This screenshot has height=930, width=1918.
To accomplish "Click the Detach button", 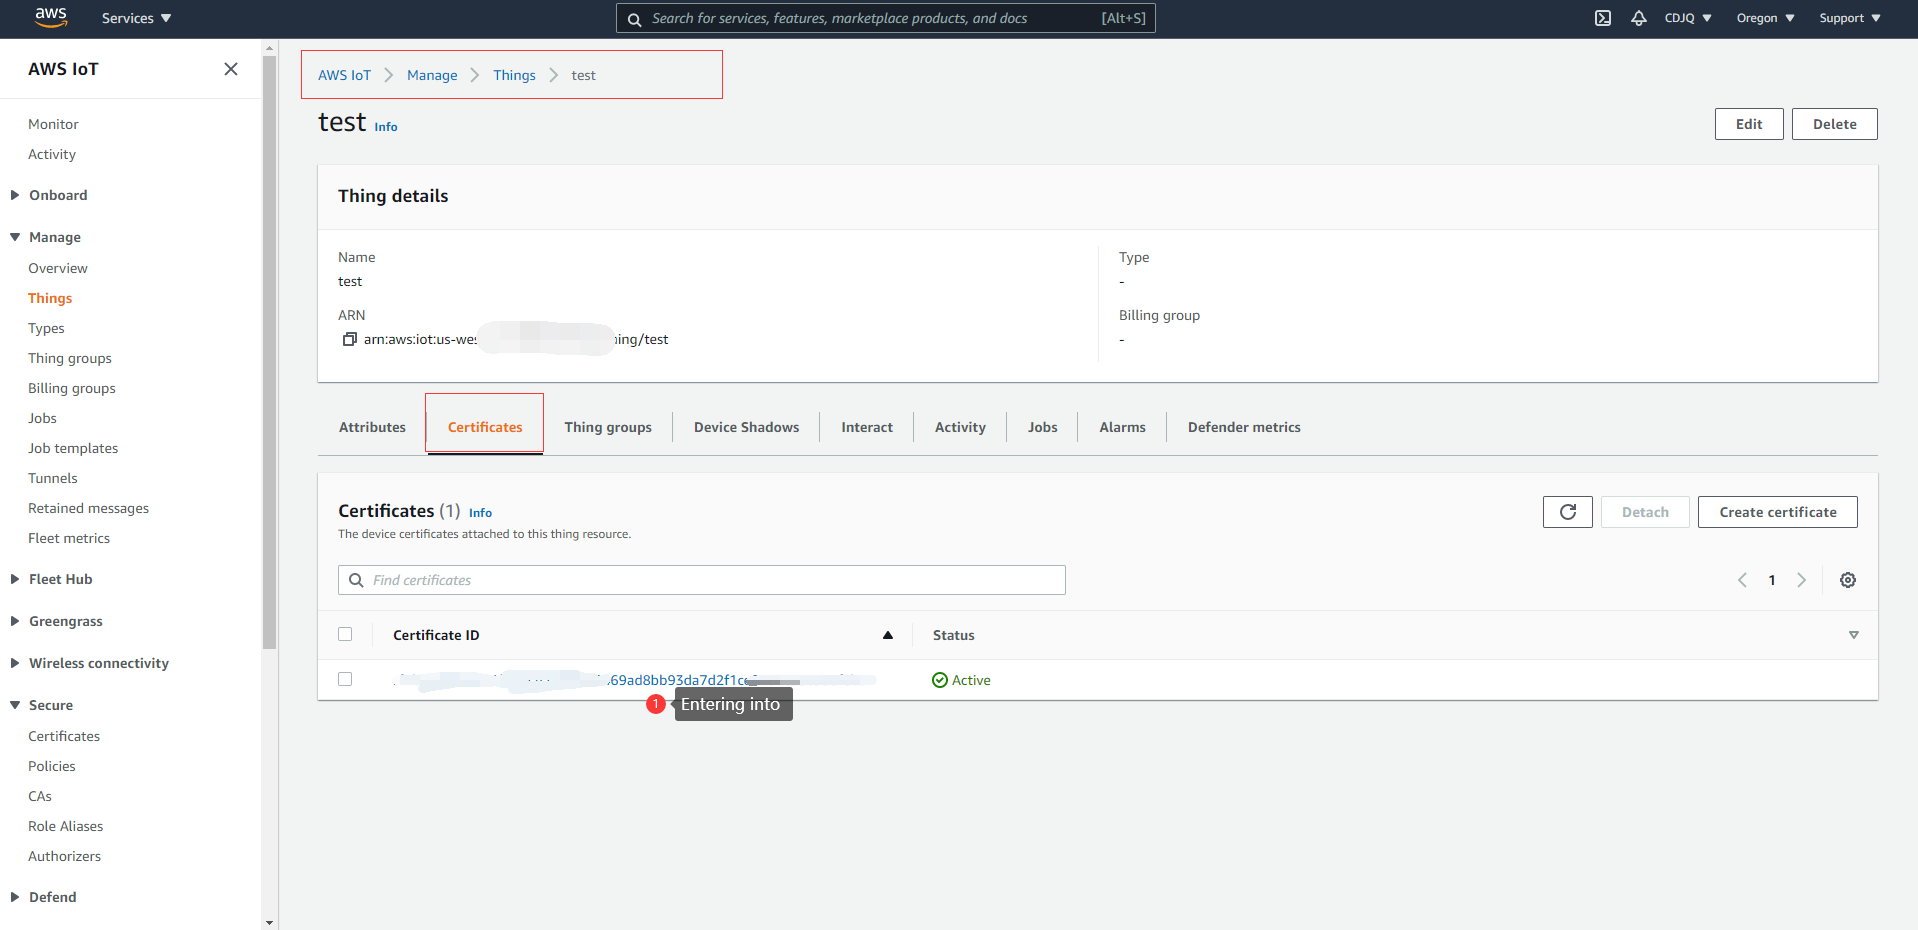I will click(1645, 512).
